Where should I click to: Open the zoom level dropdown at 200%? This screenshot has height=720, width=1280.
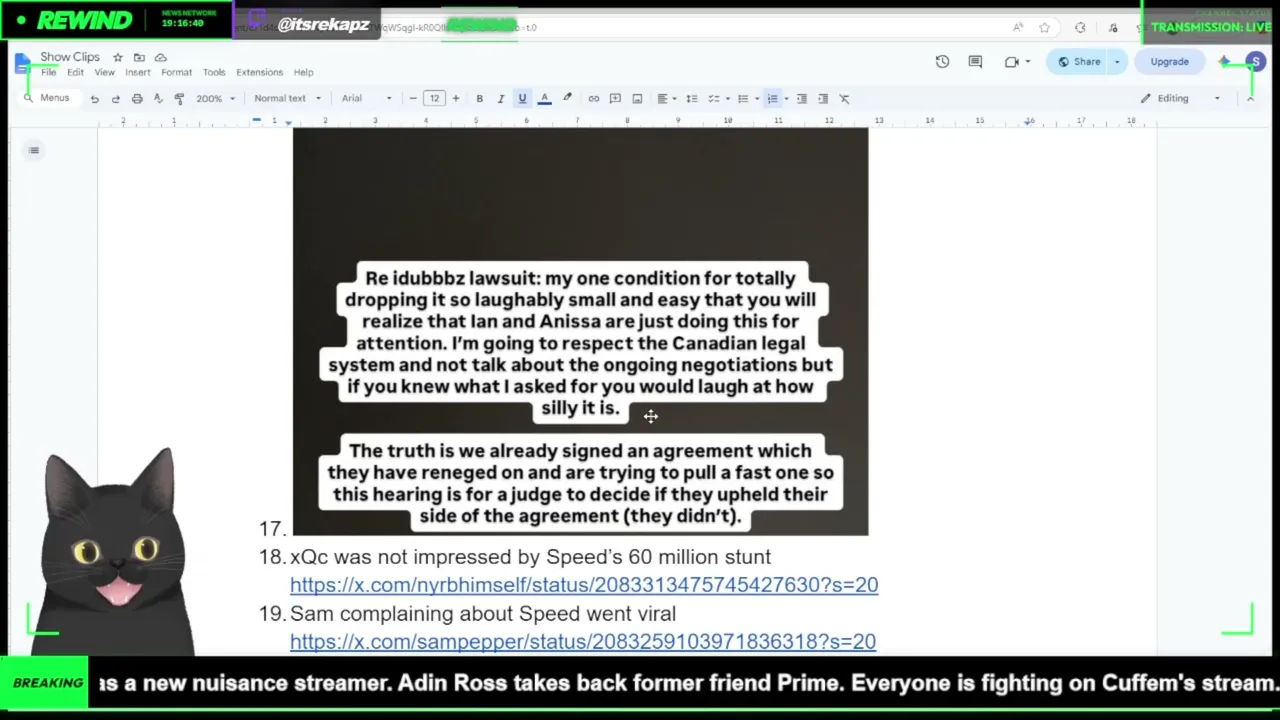click(x=215, y=98)
